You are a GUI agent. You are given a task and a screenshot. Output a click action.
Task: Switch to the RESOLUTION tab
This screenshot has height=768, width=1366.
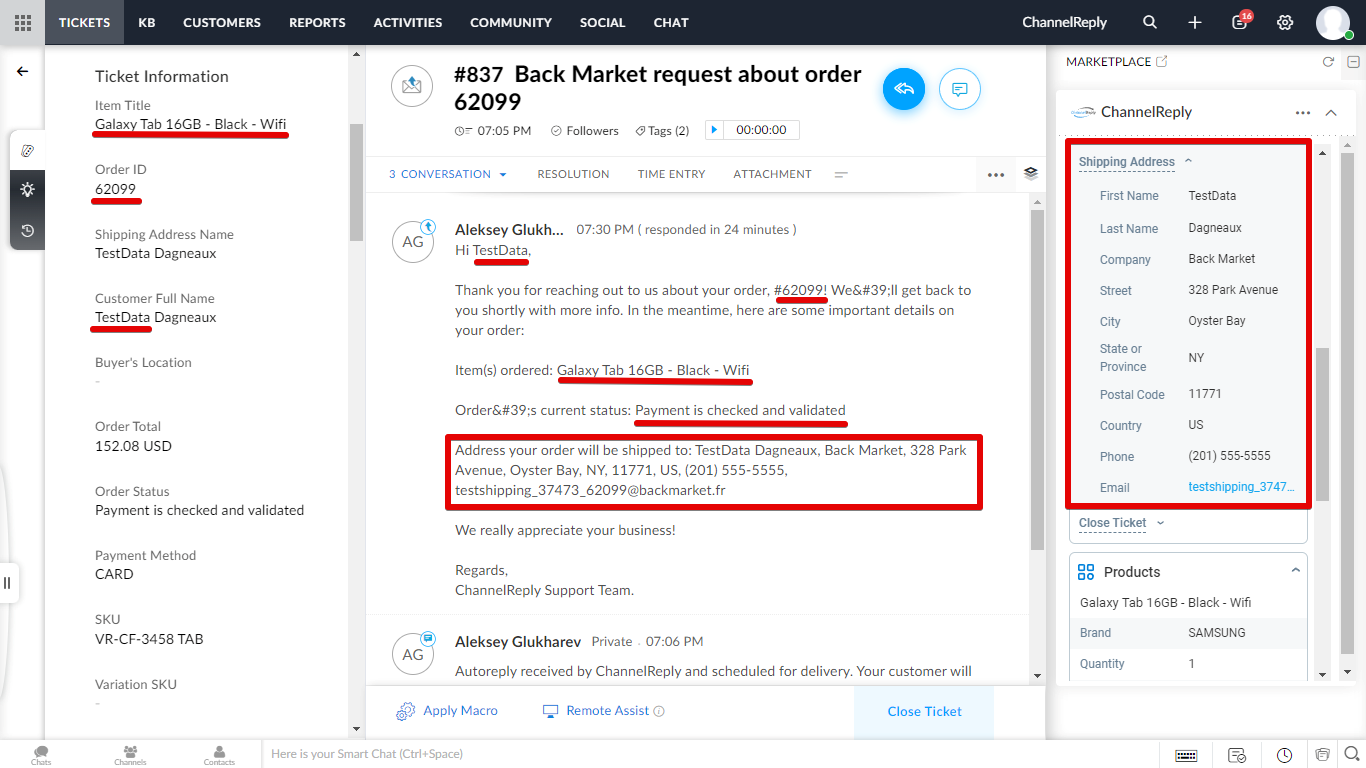(573, 174)
